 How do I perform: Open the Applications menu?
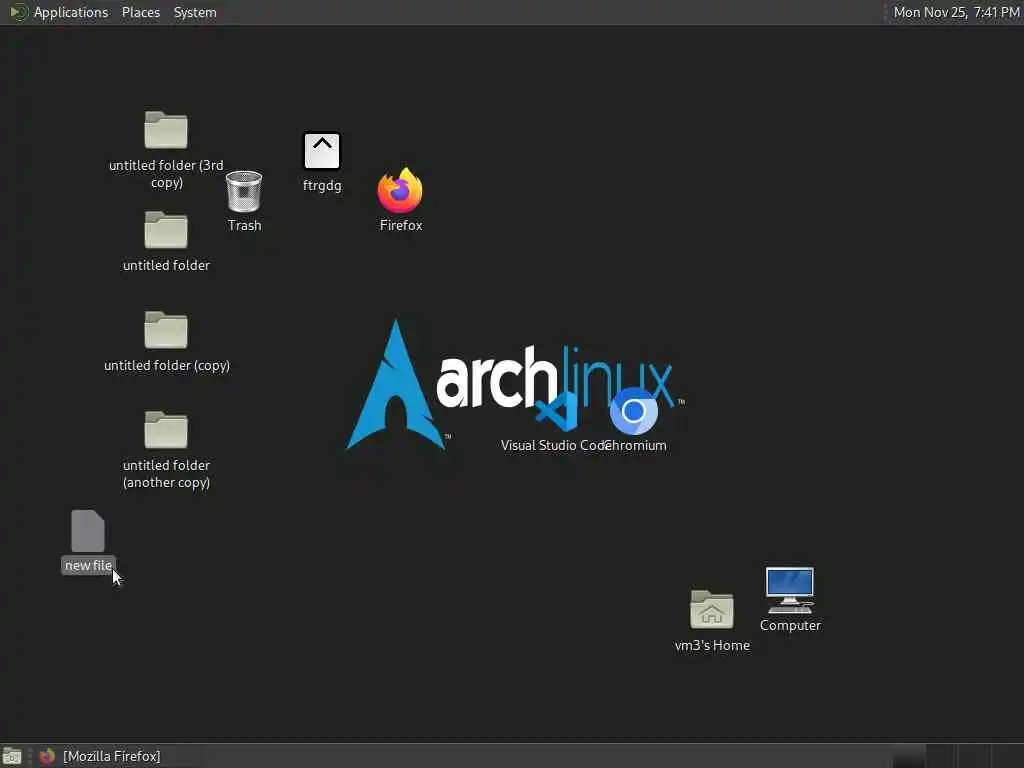pos(71,12)
